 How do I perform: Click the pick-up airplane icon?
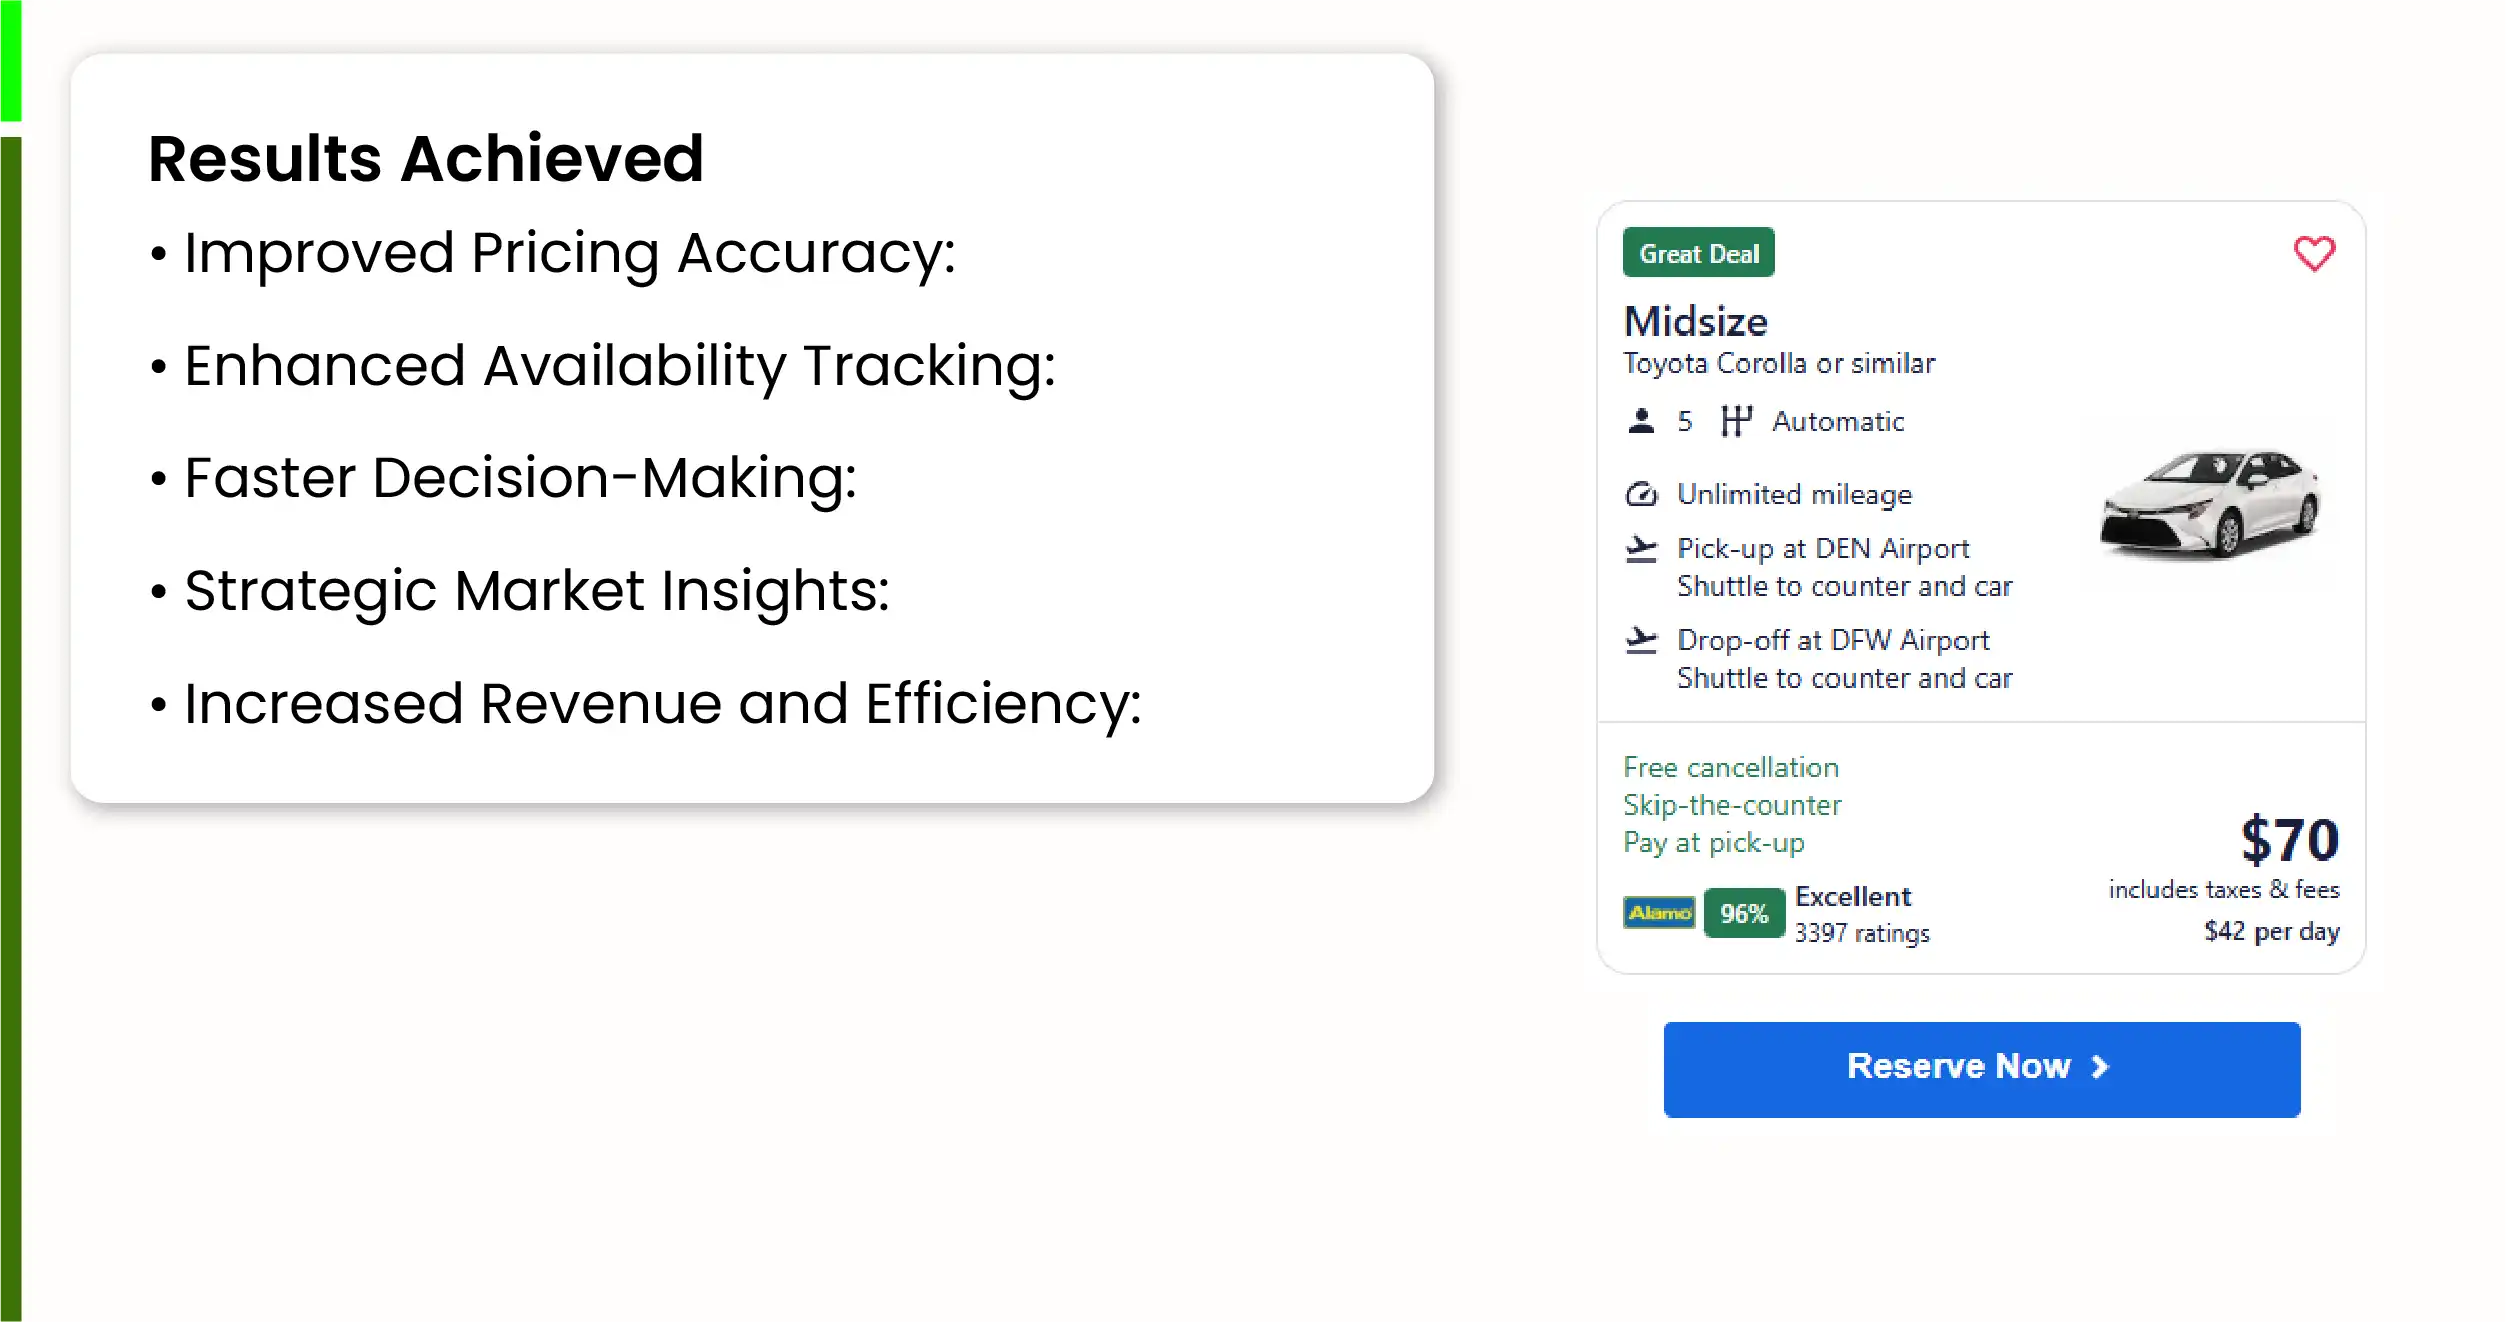point(1641,549)
